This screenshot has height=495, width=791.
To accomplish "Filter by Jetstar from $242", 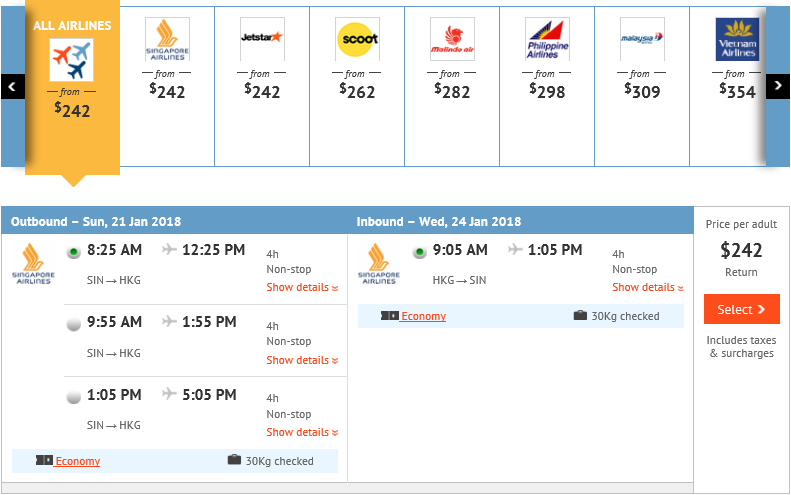I will (262, 86).
